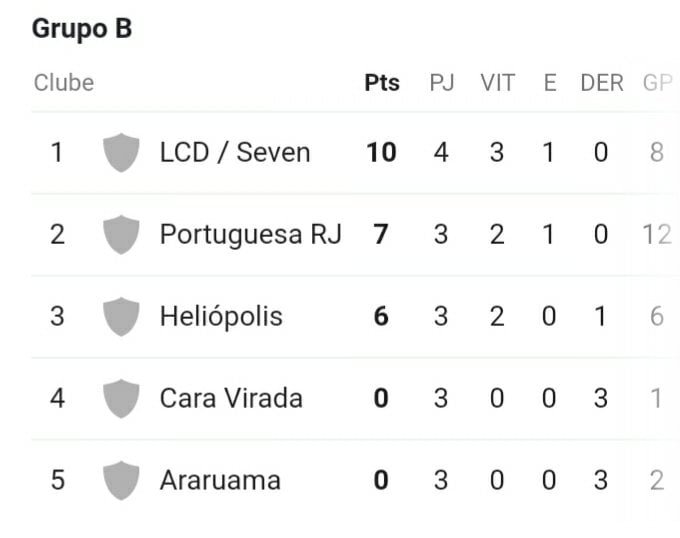Click the PJ column header
This screenshot has height=538, width=680.
[441, 83]
